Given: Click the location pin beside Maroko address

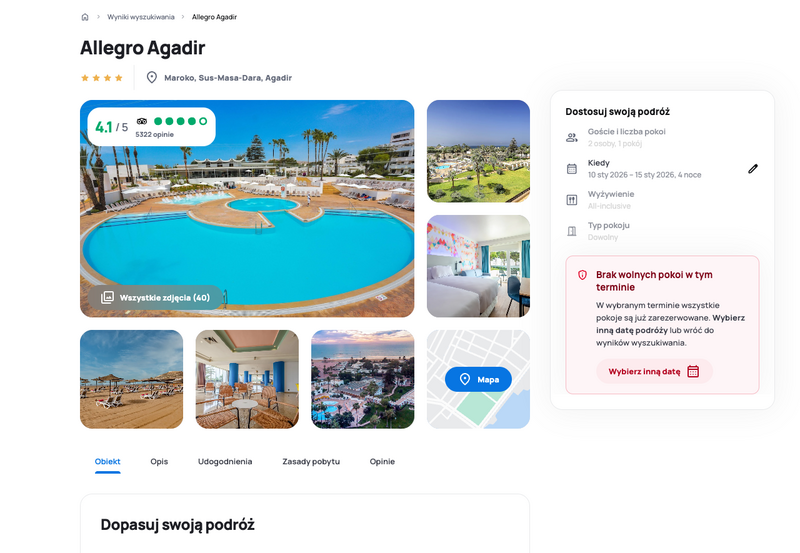Looking at the screenshot, I should 152,78.
